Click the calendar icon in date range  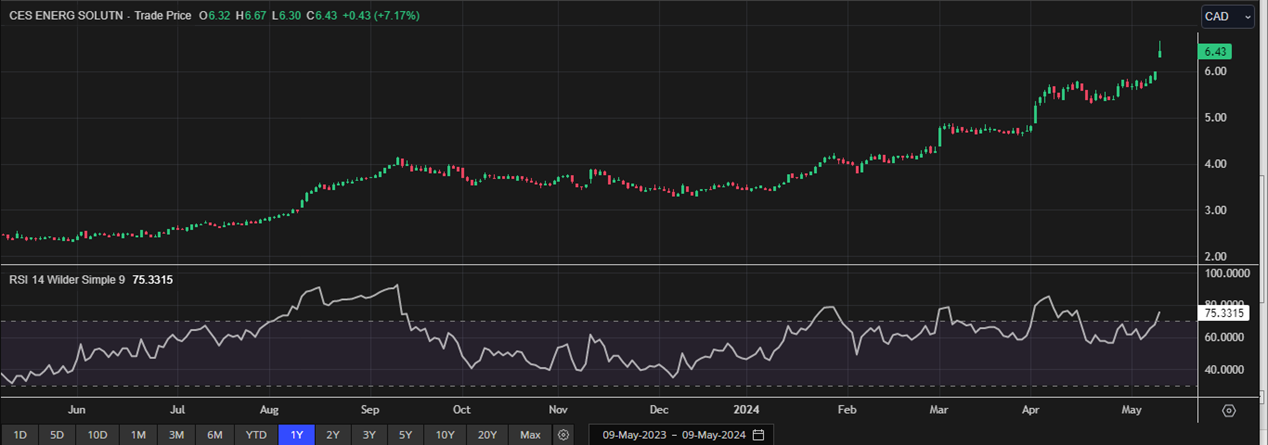pos(758,435)
